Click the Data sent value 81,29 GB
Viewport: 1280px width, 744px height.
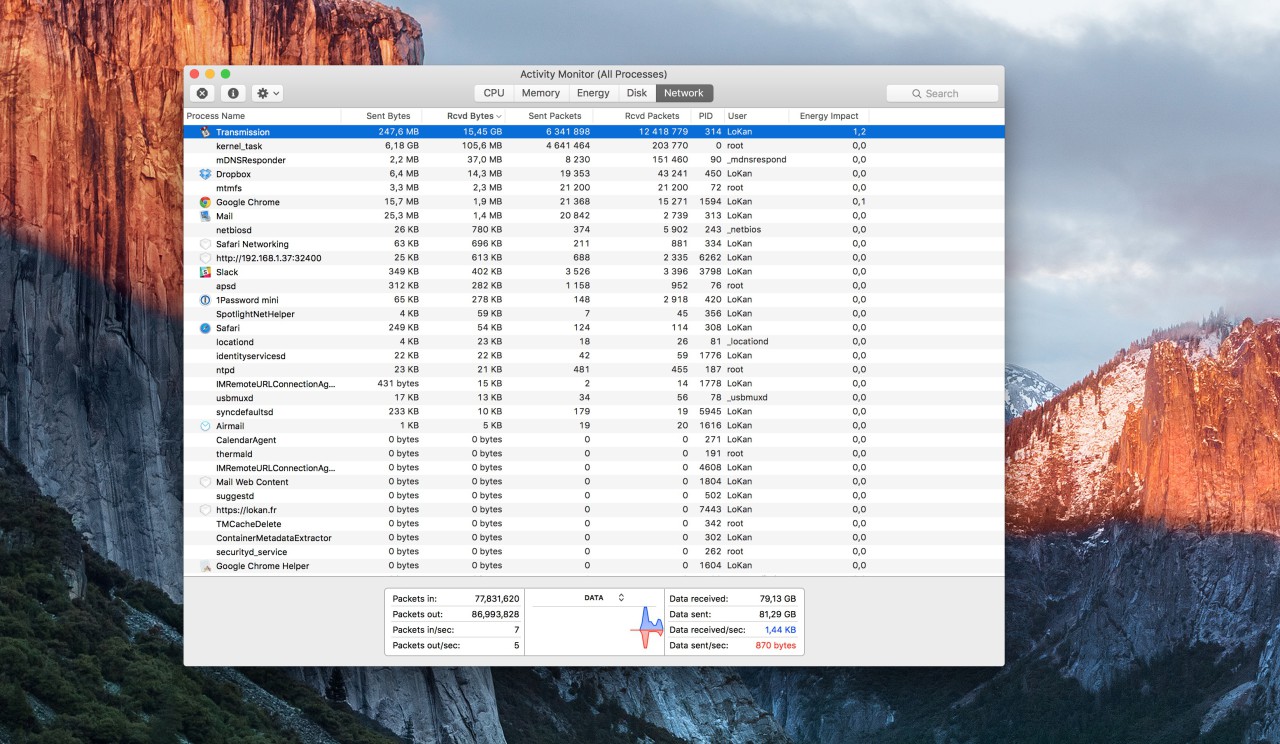777,615
